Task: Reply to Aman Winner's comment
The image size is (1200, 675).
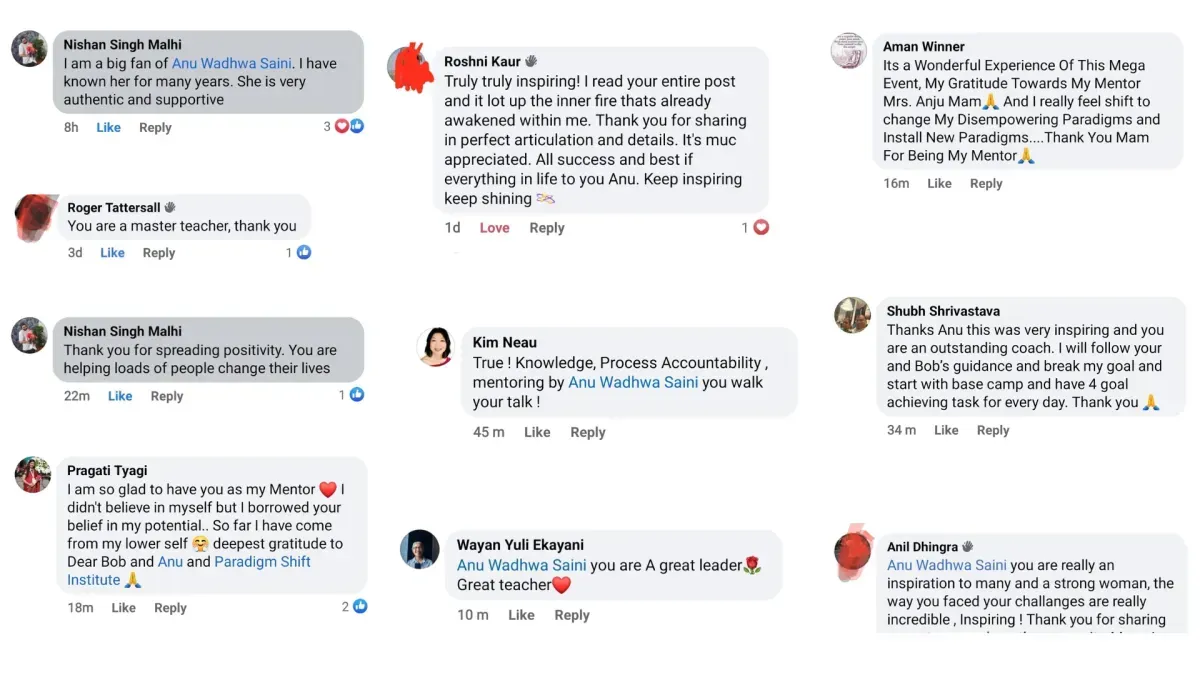Action: [986, 184]
